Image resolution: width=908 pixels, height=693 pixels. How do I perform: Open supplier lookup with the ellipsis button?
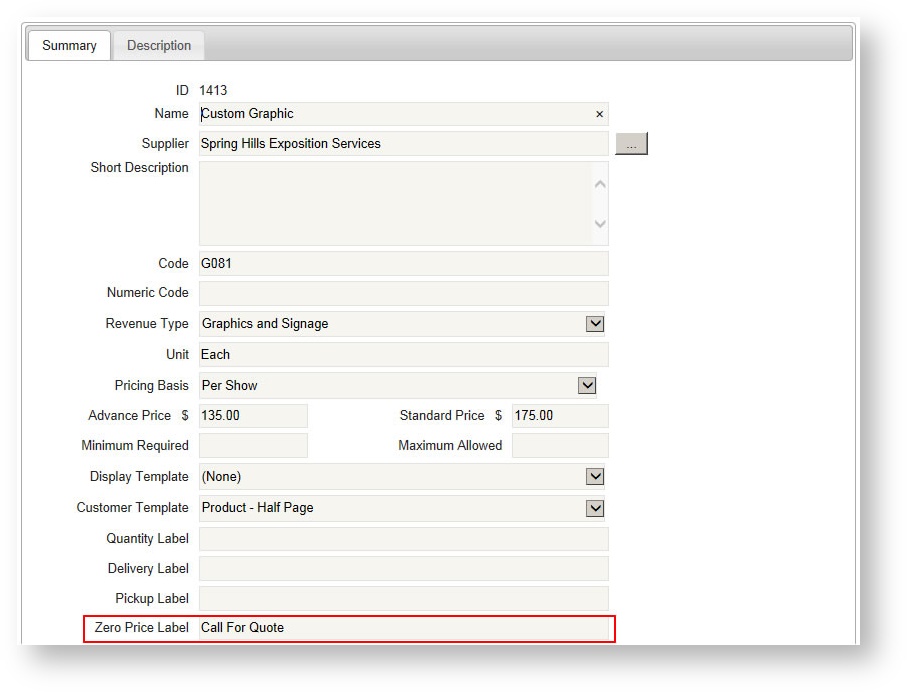tap(631, 144)
